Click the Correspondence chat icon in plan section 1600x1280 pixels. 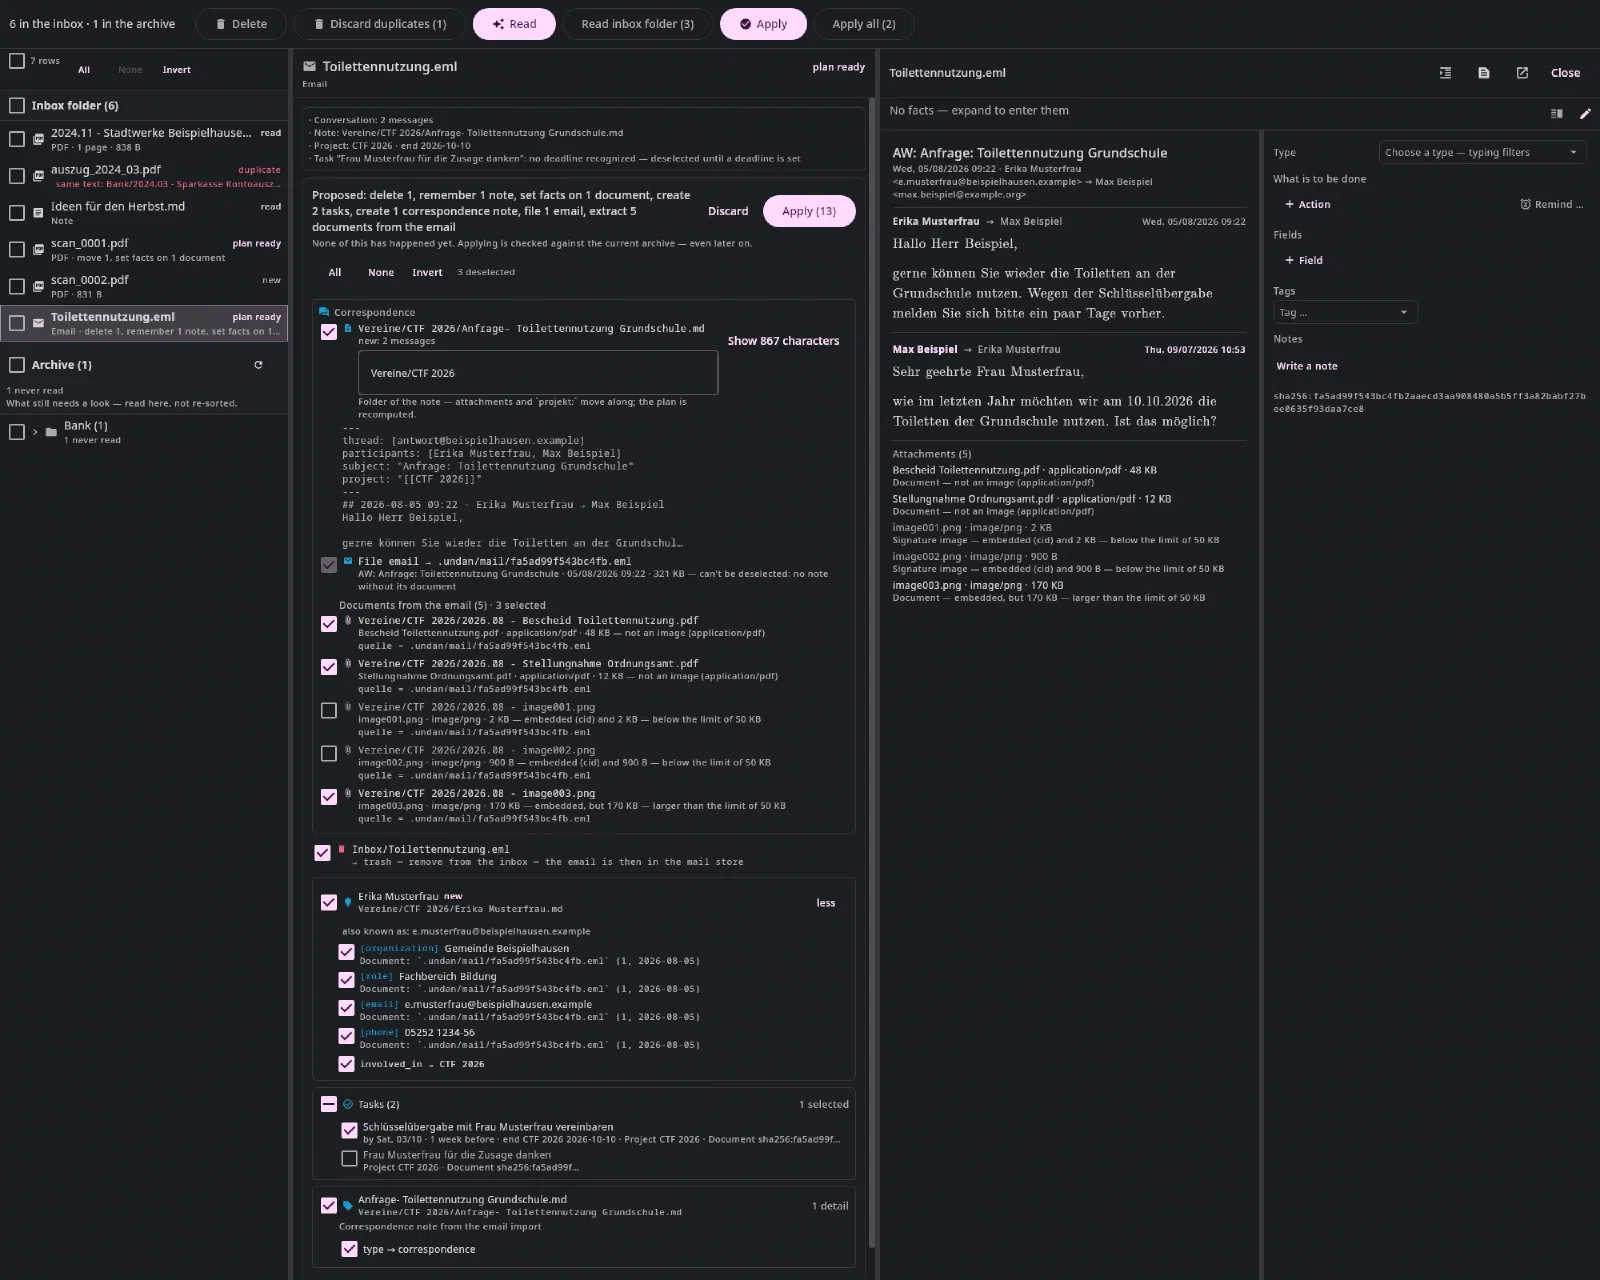tap(324, 312)
